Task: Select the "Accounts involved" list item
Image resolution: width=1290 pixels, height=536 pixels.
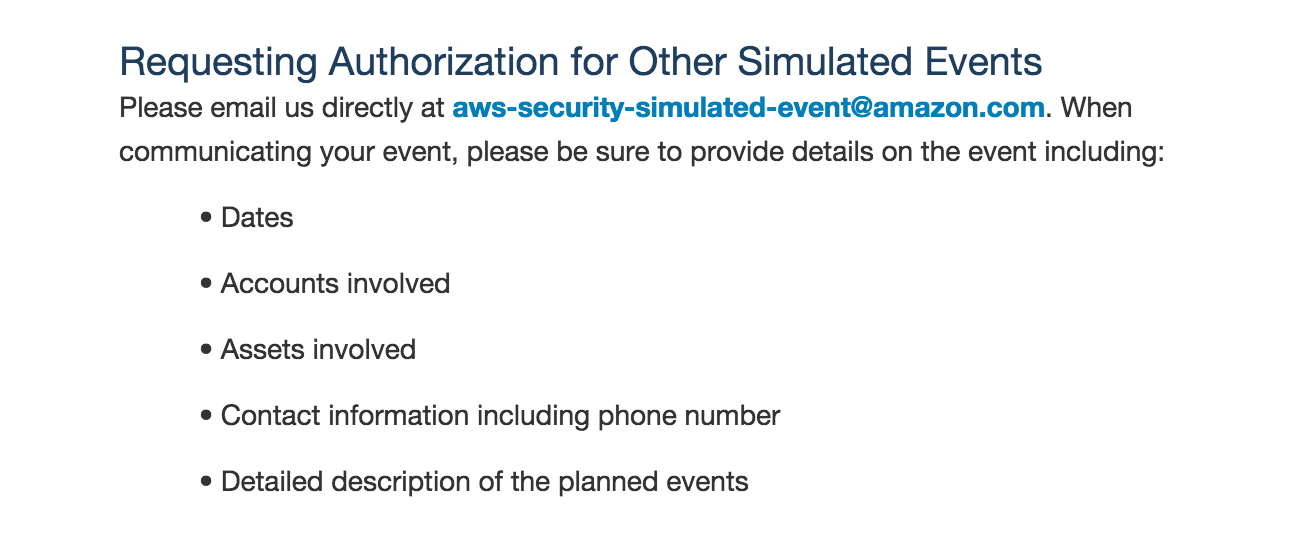Action: pyautogui.click(x=335, y=284)
